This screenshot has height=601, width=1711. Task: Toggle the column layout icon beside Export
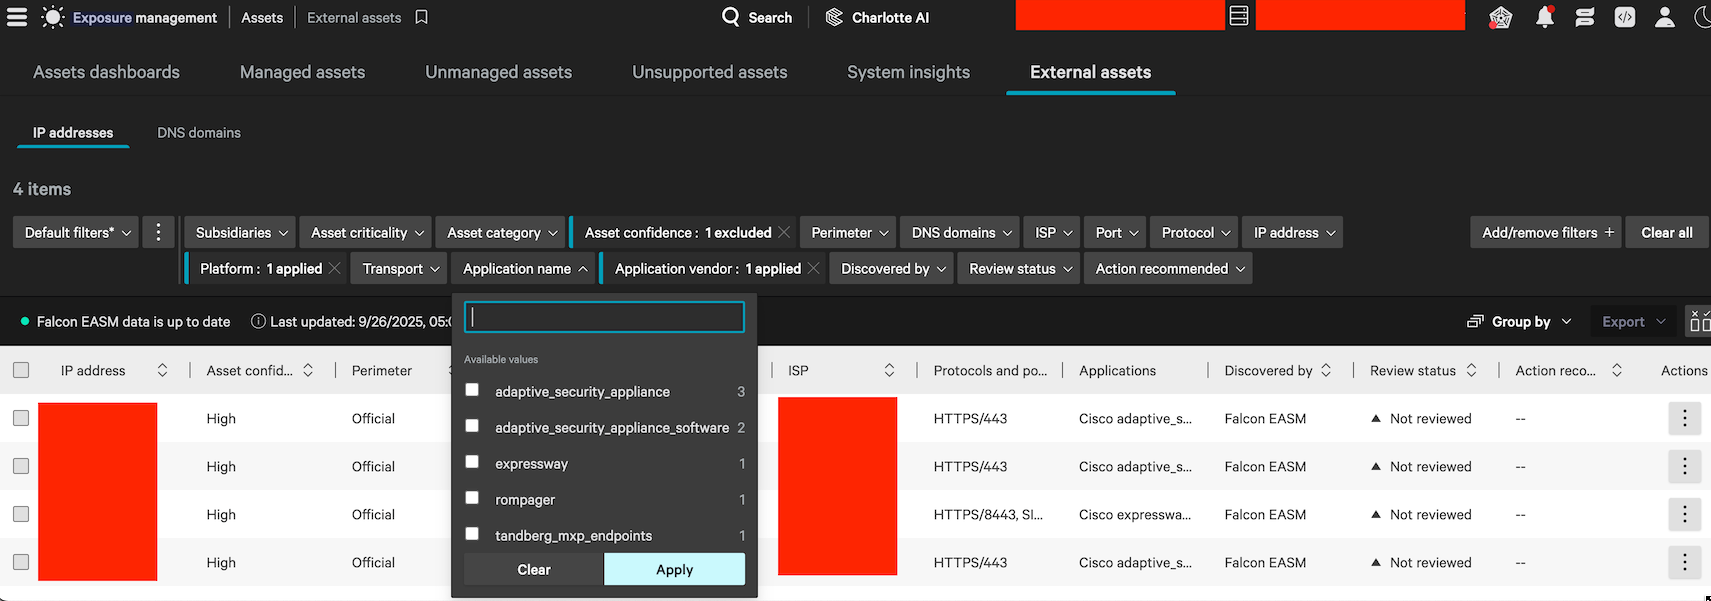(x=1698, y=321)
